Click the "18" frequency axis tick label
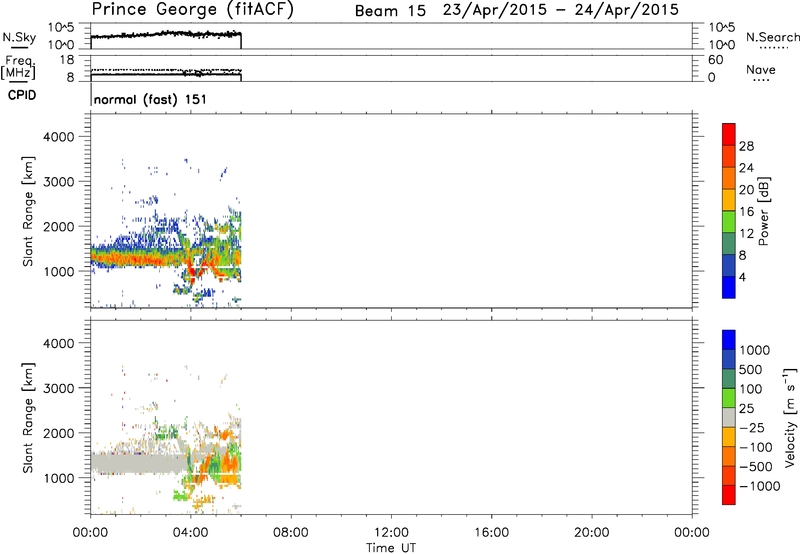 click(67, 60)
